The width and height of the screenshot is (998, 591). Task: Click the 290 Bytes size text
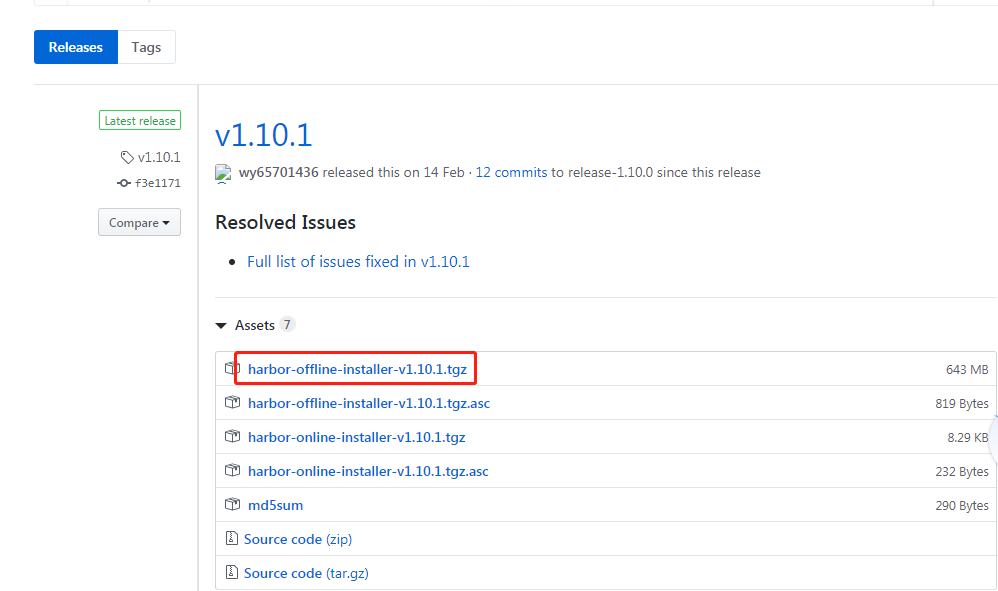(x=962, y=506)
